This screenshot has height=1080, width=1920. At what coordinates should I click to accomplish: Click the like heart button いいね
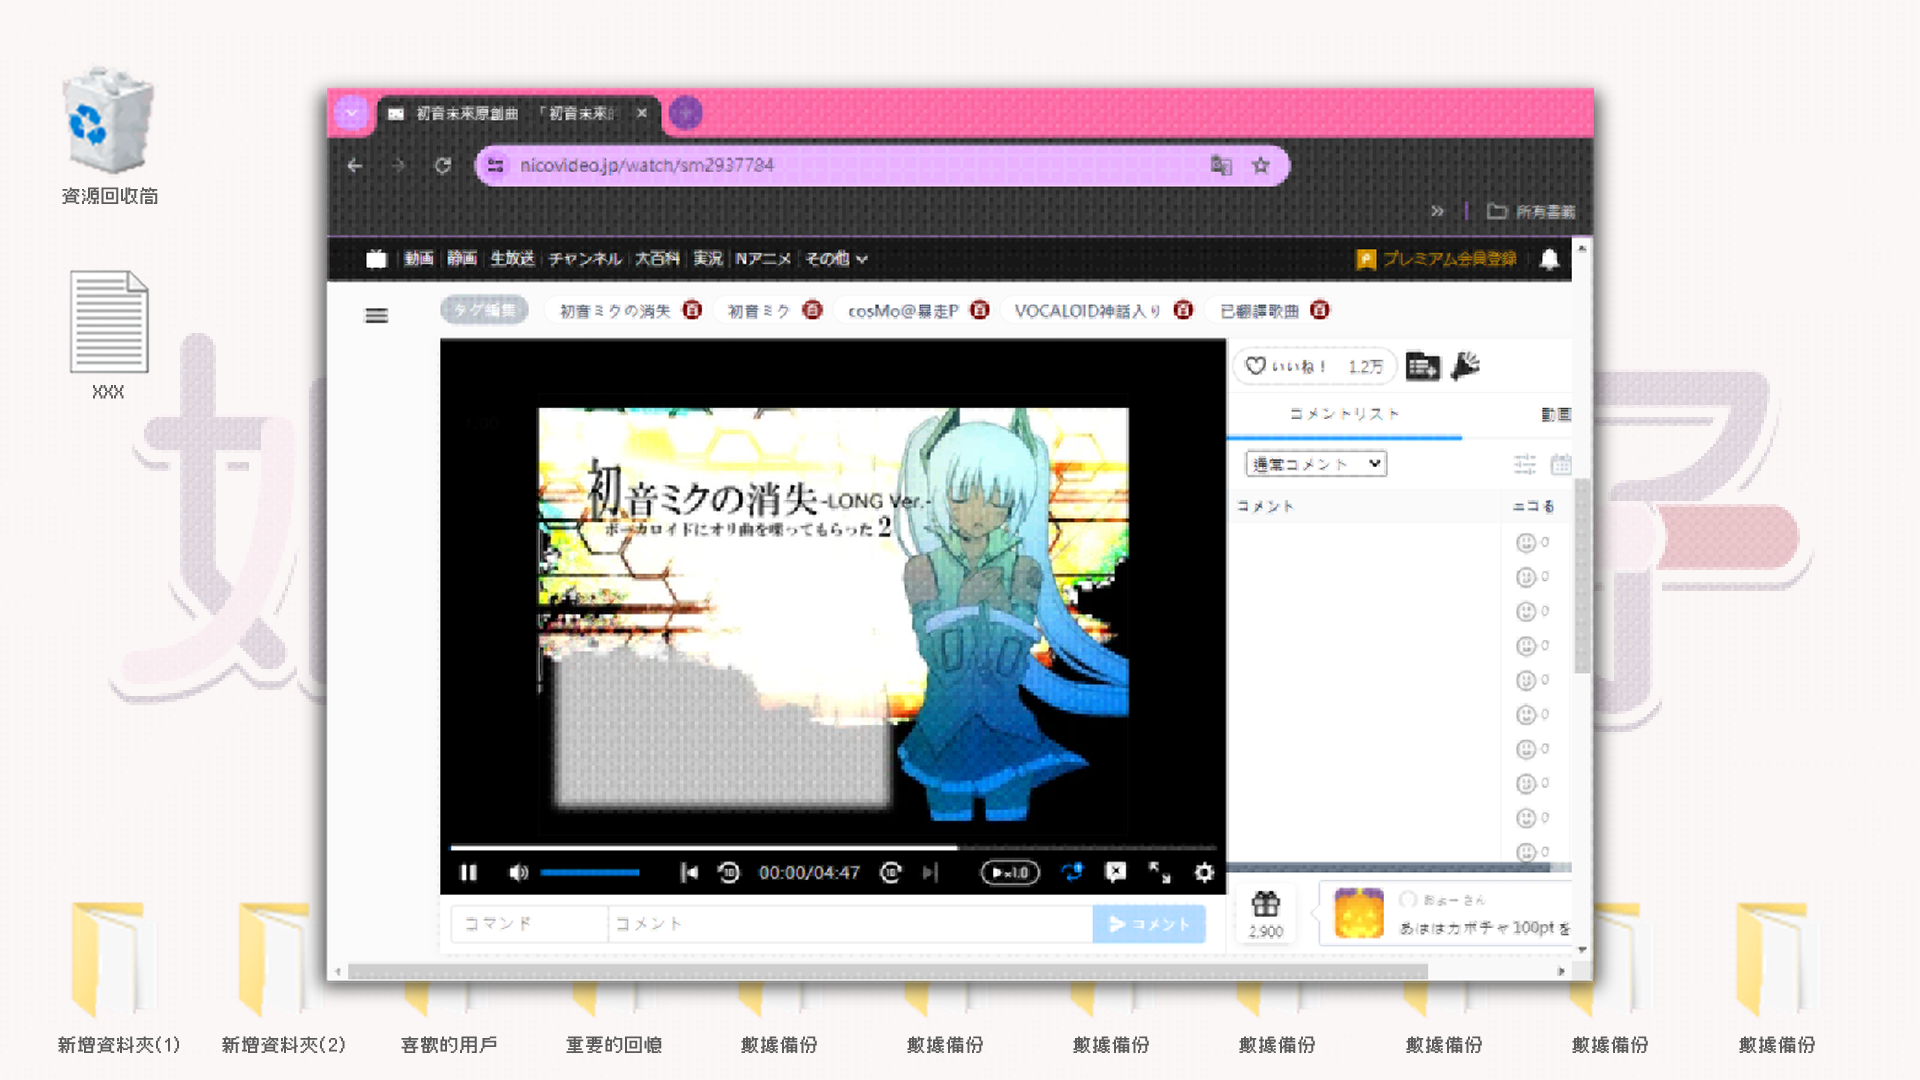tap(1314, 367)
